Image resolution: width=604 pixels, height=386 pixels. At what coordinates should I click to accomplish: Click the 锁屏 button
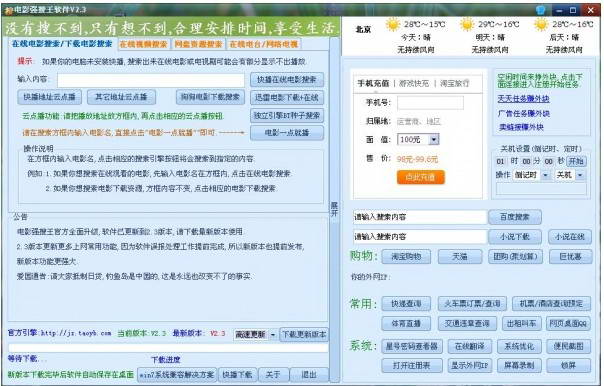568,365
